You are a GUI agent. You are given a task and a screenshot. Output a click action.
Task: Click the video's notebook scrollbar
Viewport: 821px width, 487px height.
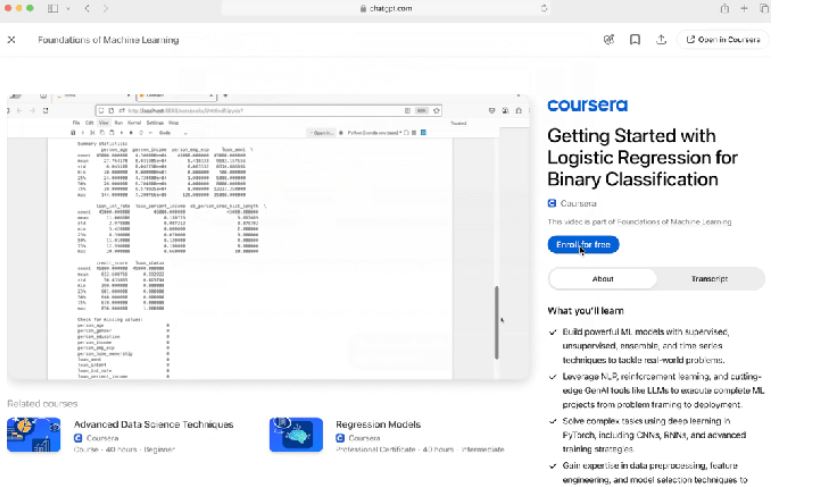(x=496, y=322)
